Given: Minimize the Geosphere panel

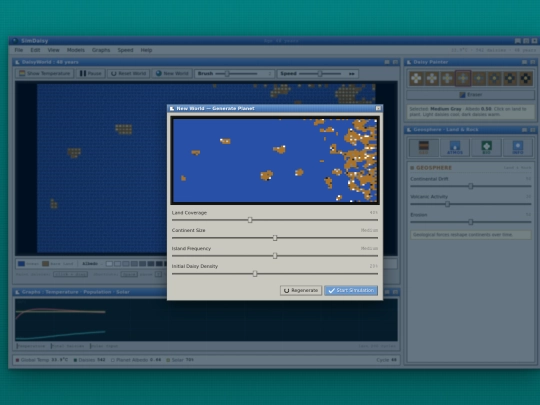Looking at the screenshot, I should 524,130.
